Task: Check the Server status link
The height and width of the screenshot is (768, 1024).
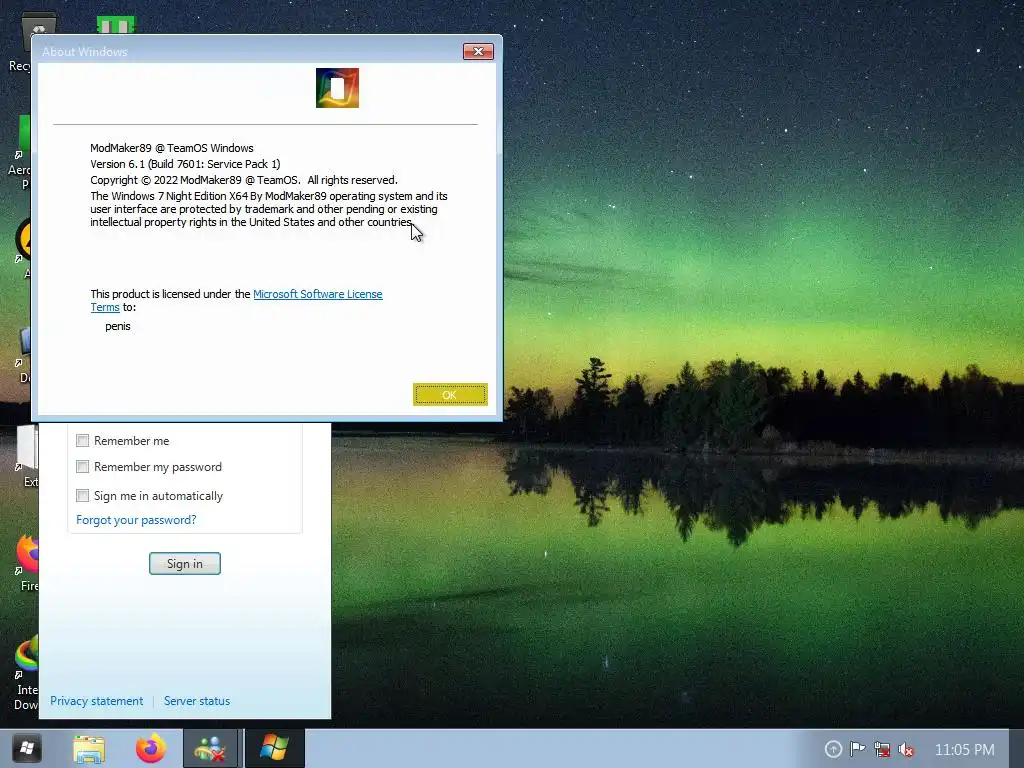Action: click(x=197, y=701)
